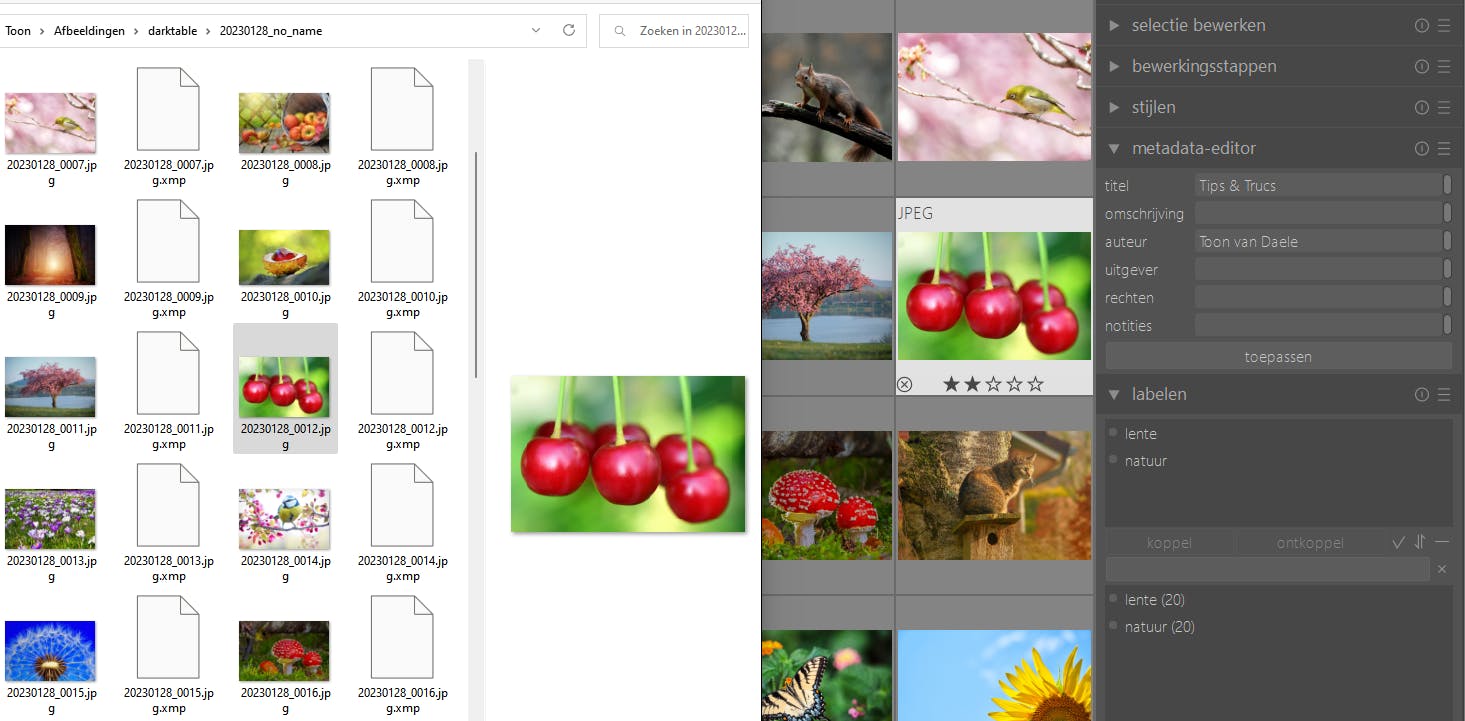Select the lente (20) tag entry
Image resolution: width=1465 pixels, height=721 pixels.
pos(1154,600)
